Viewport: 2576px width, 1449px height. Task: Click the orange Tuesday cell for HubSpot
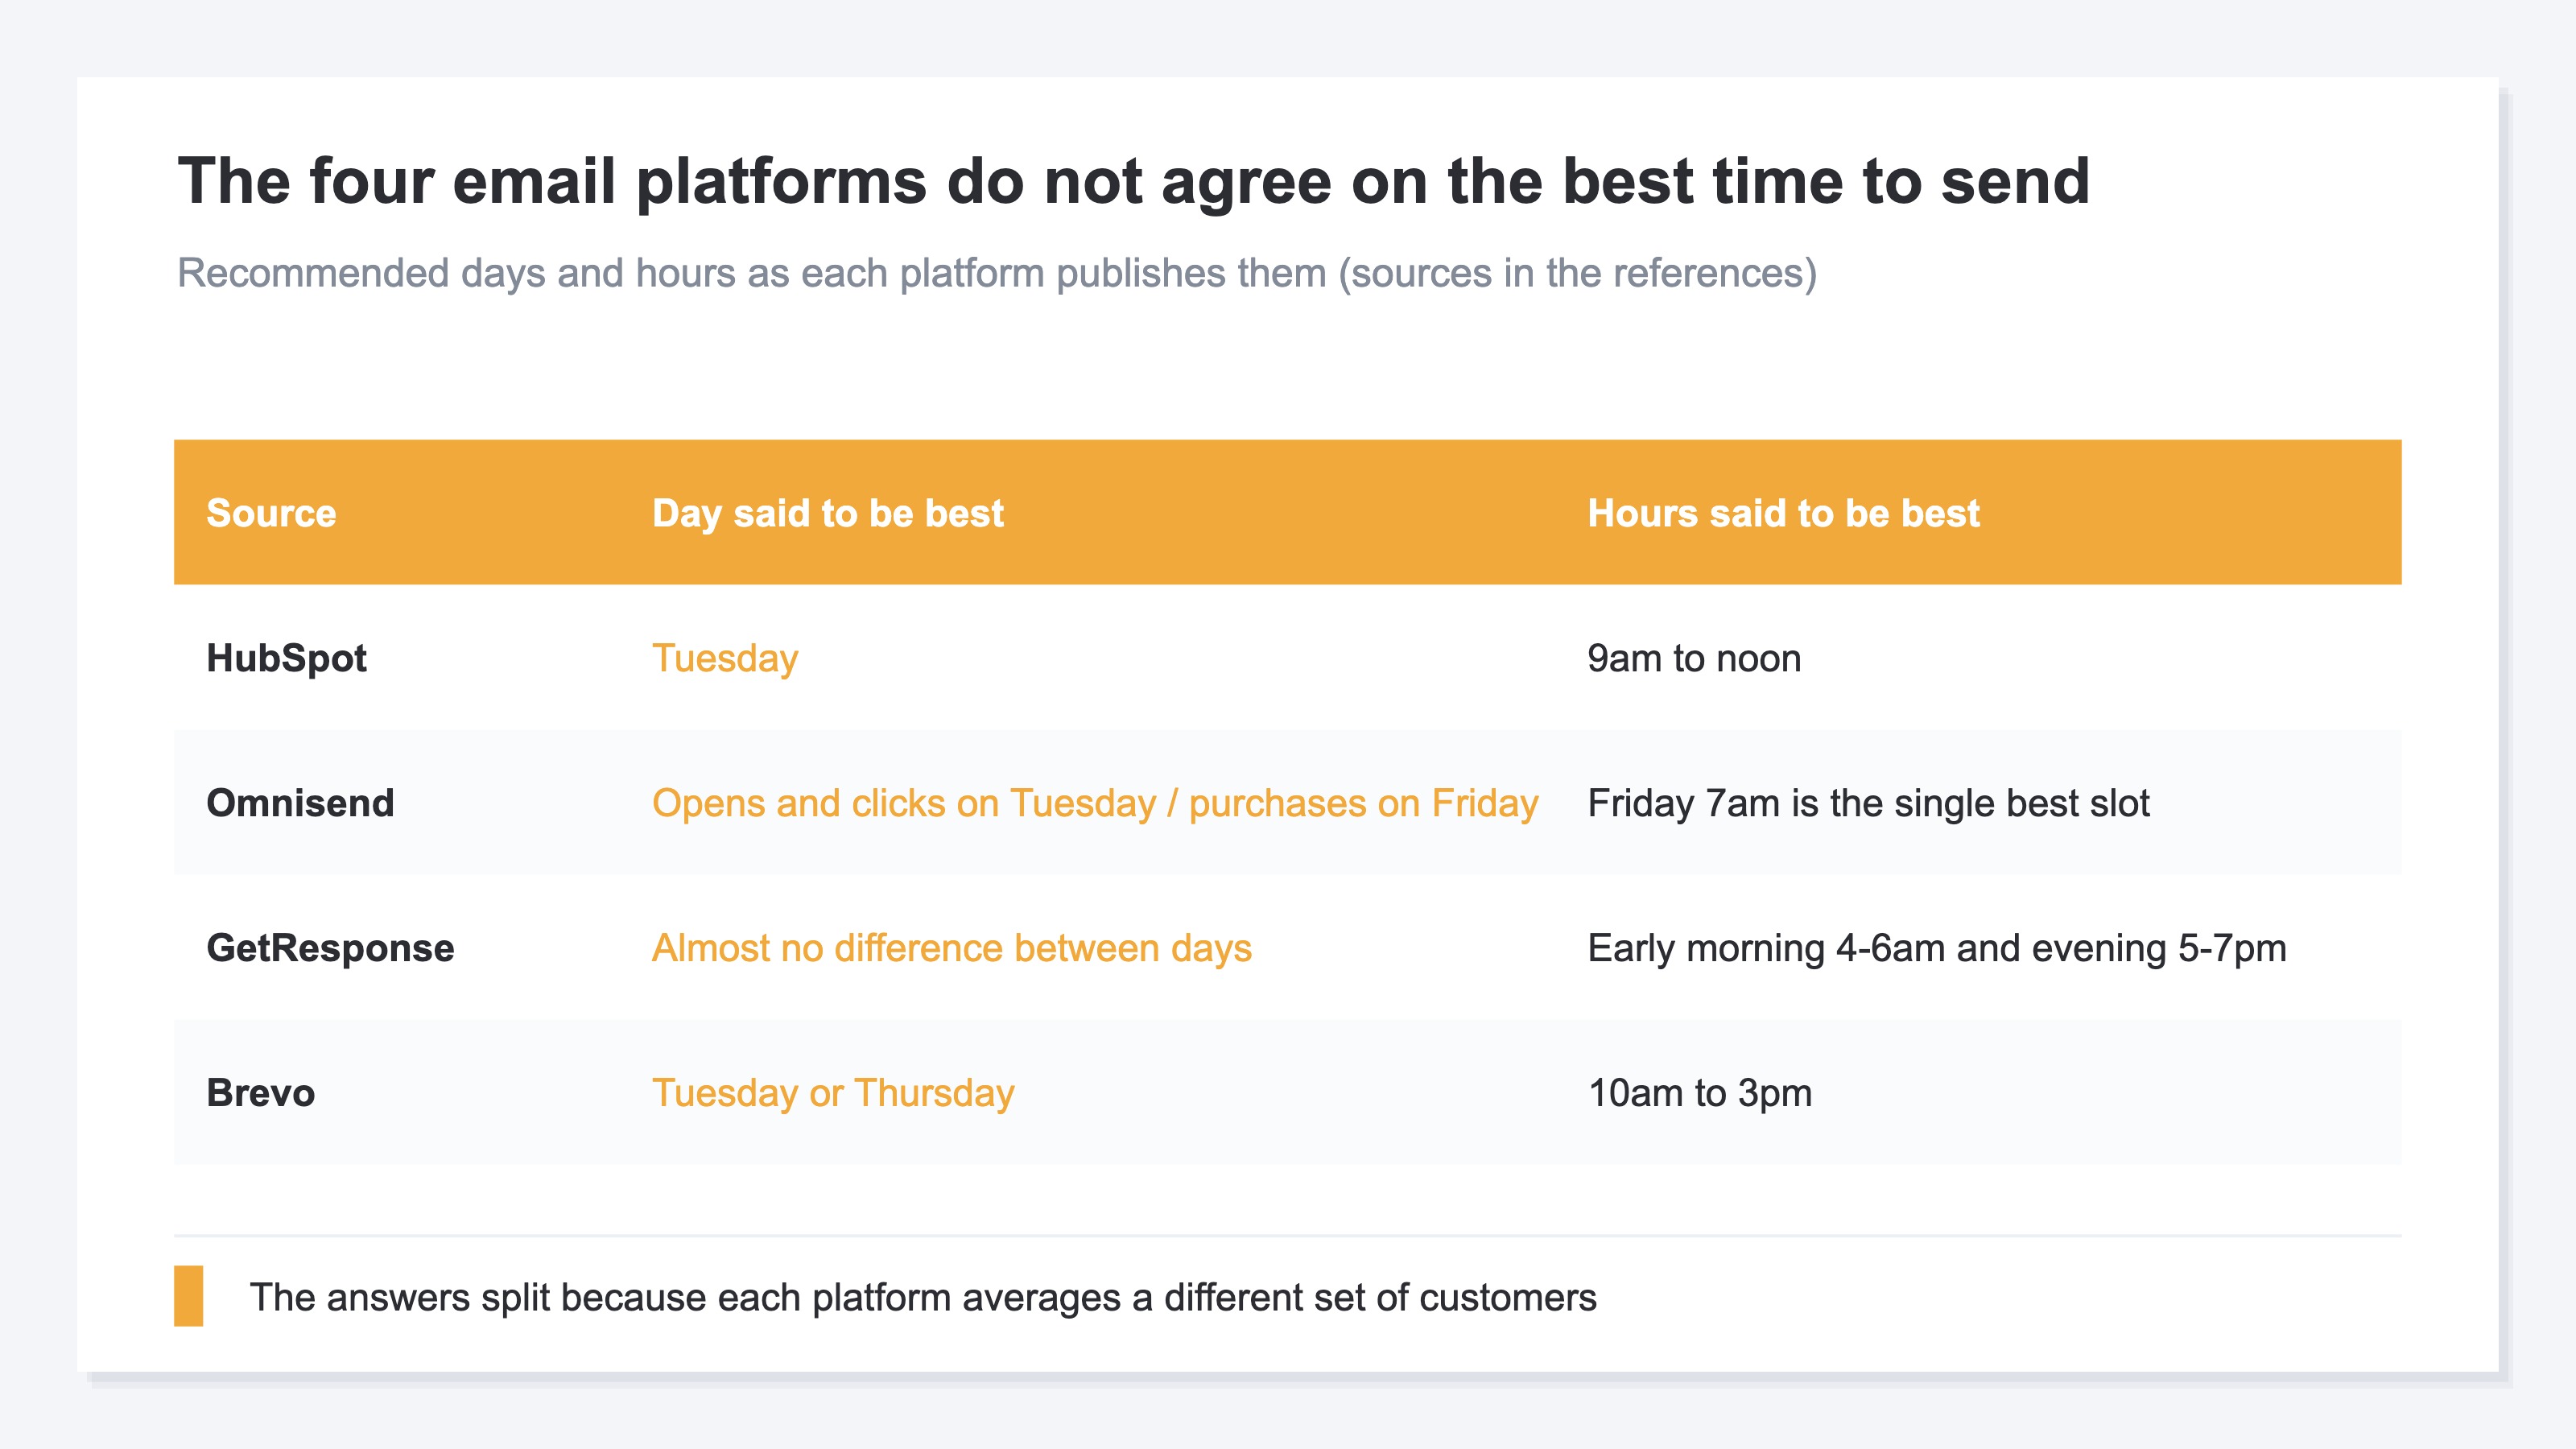725,658
